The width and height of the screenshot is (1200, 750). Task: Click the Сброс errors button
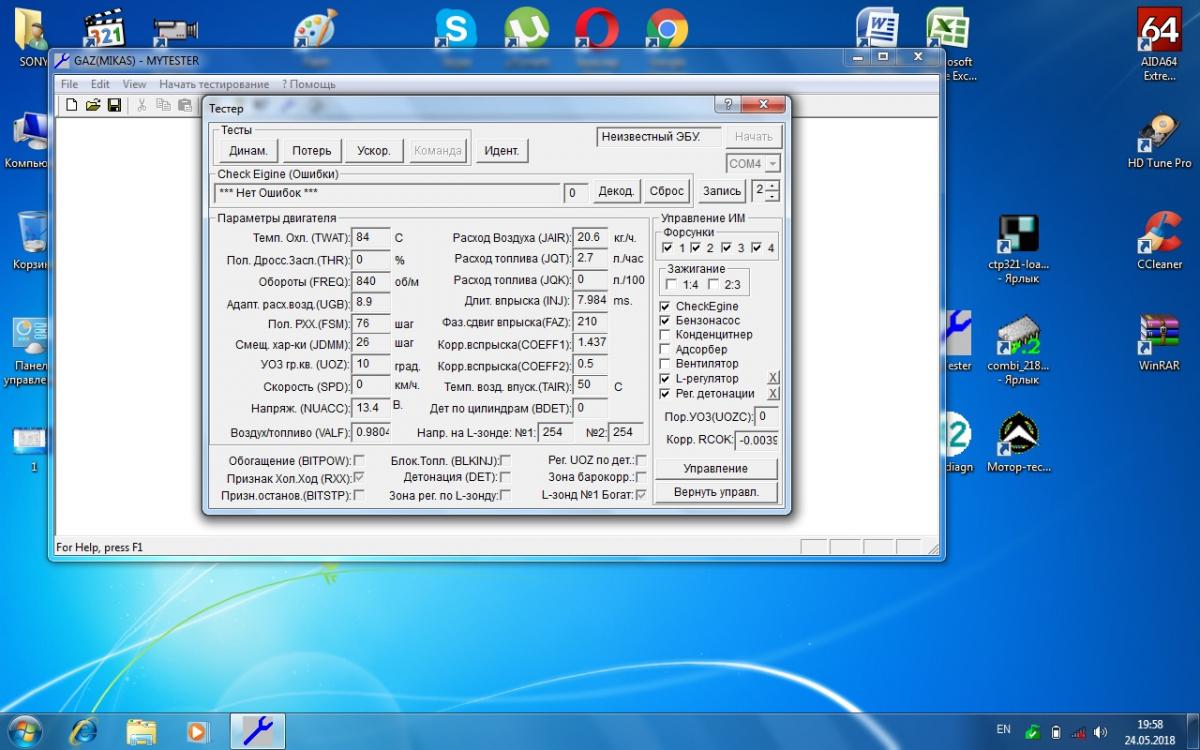[667, 191]
